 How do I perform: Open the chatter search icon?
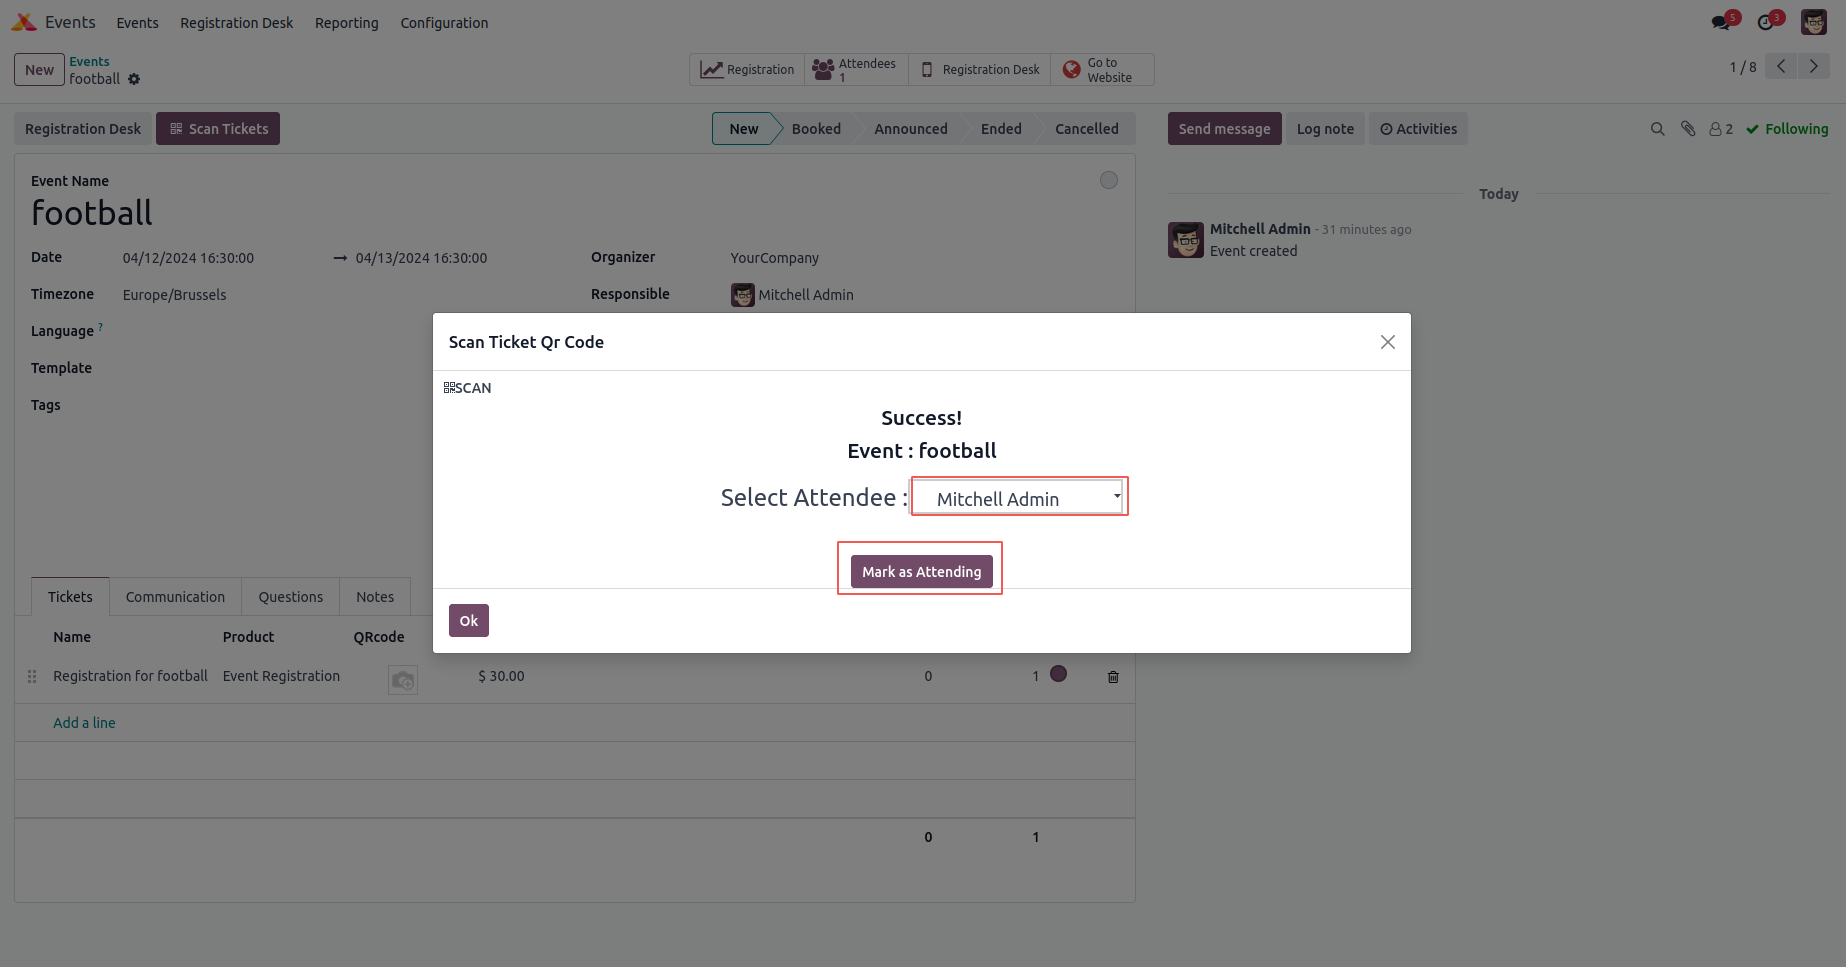1657,129
